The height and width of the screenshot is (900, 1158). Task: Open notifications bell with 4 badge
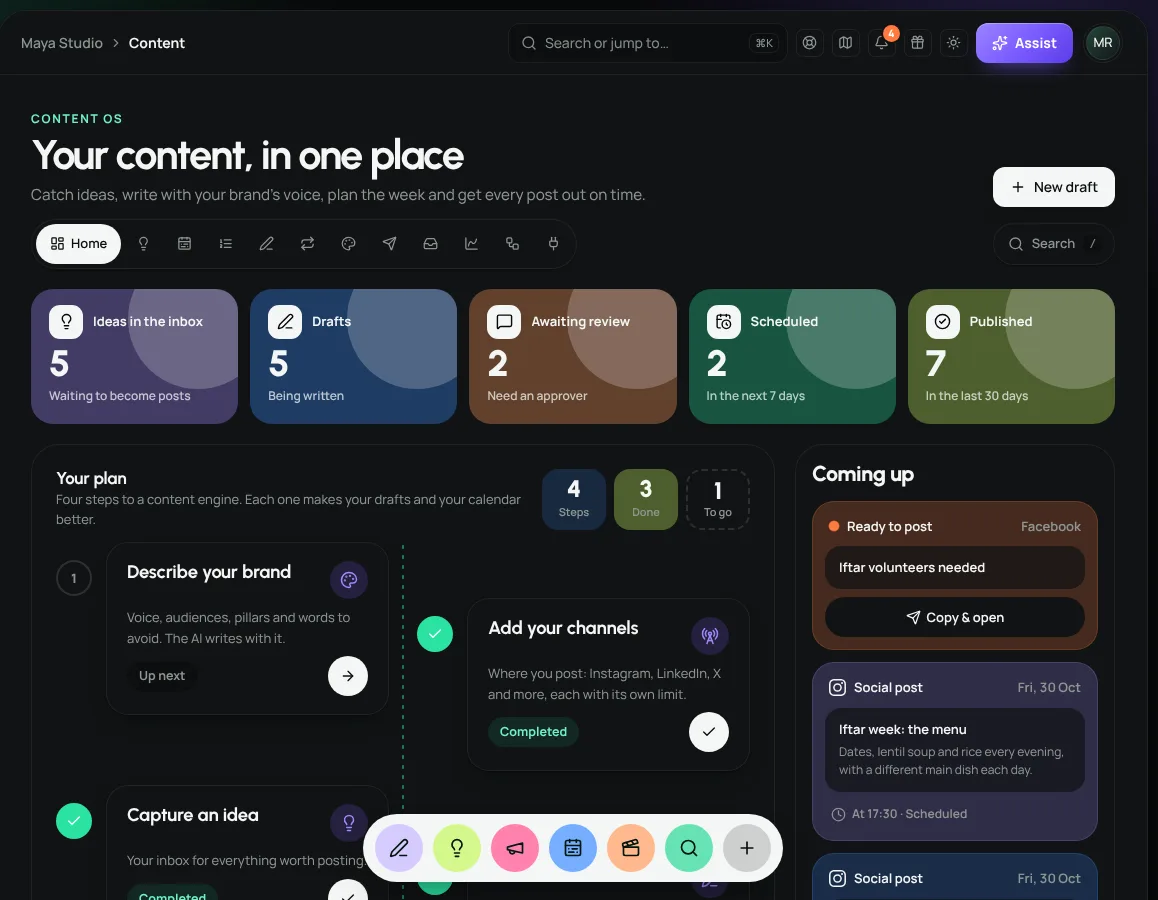[x=882, y=43]
